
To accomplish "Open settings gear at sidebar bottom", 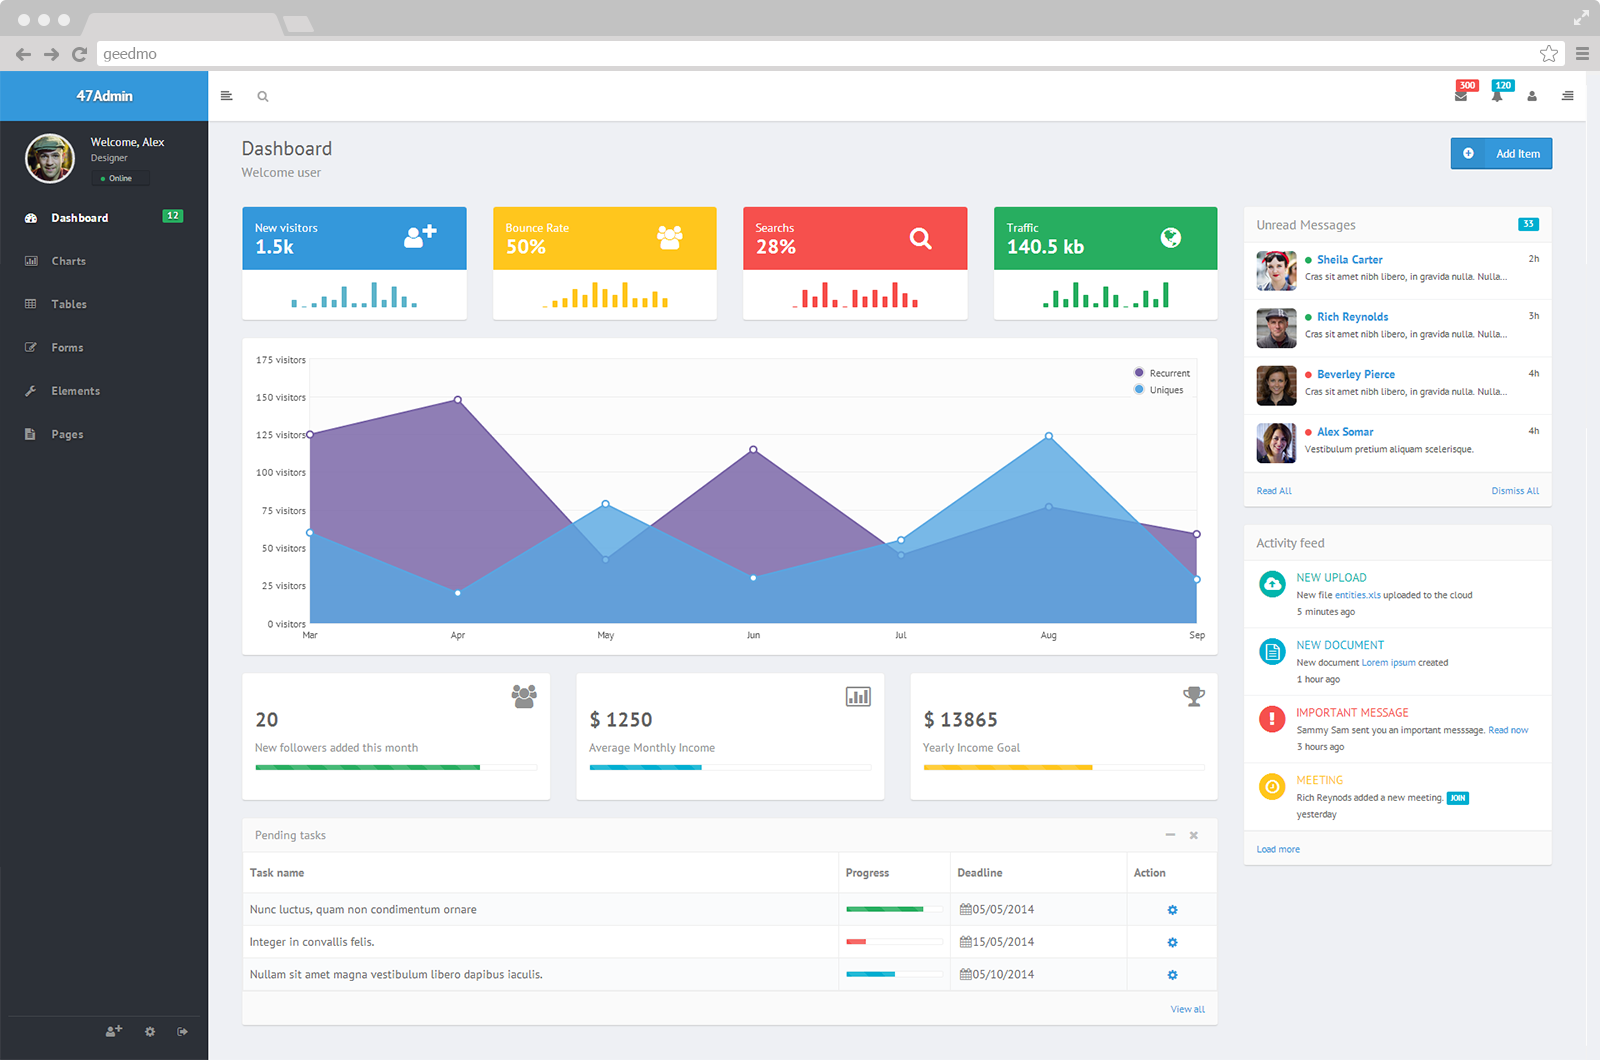I will coord(150,1031).
